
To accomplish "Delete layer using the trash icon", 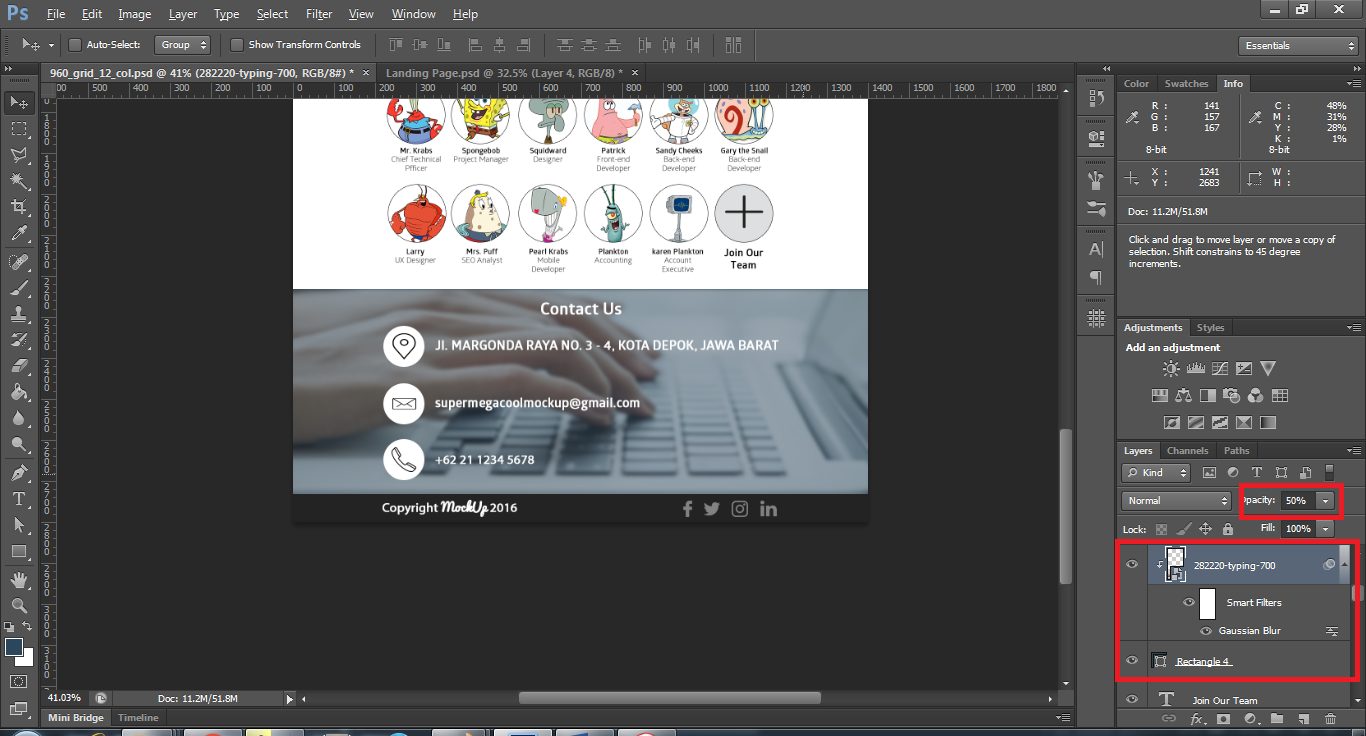I will pos(1330,718).
